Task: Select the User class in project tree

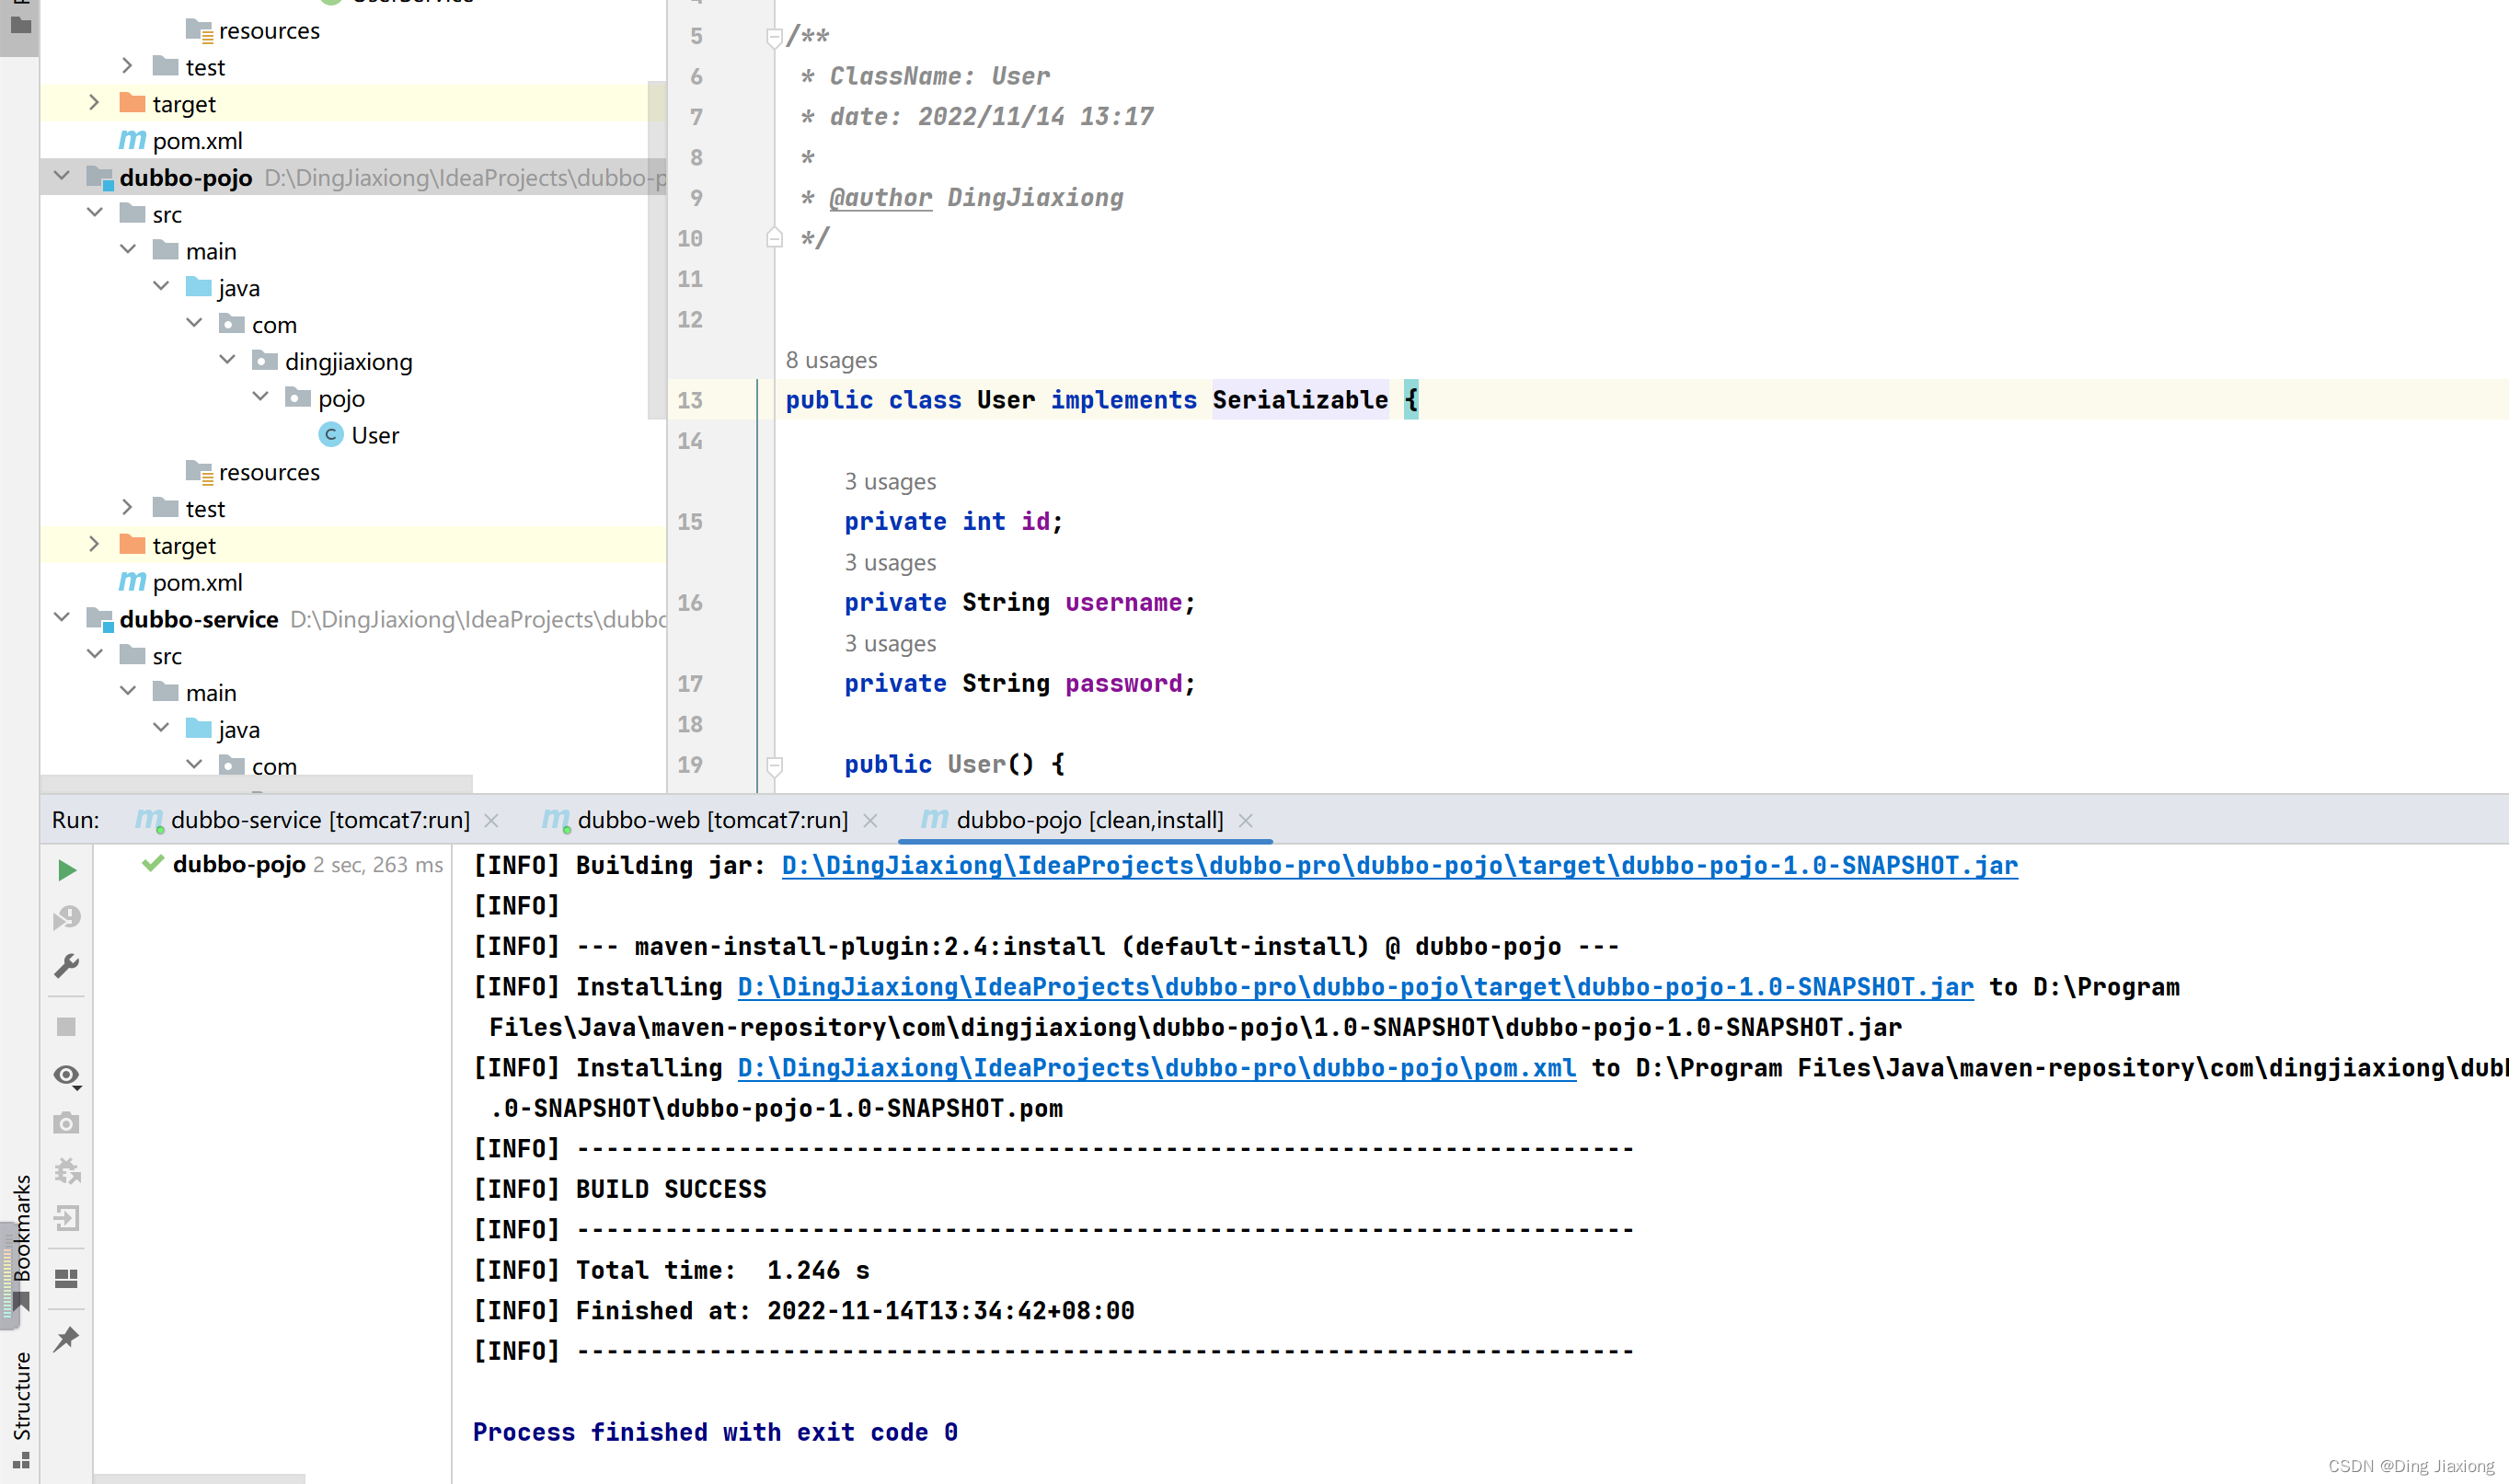Action: click(x=359, y=435)
